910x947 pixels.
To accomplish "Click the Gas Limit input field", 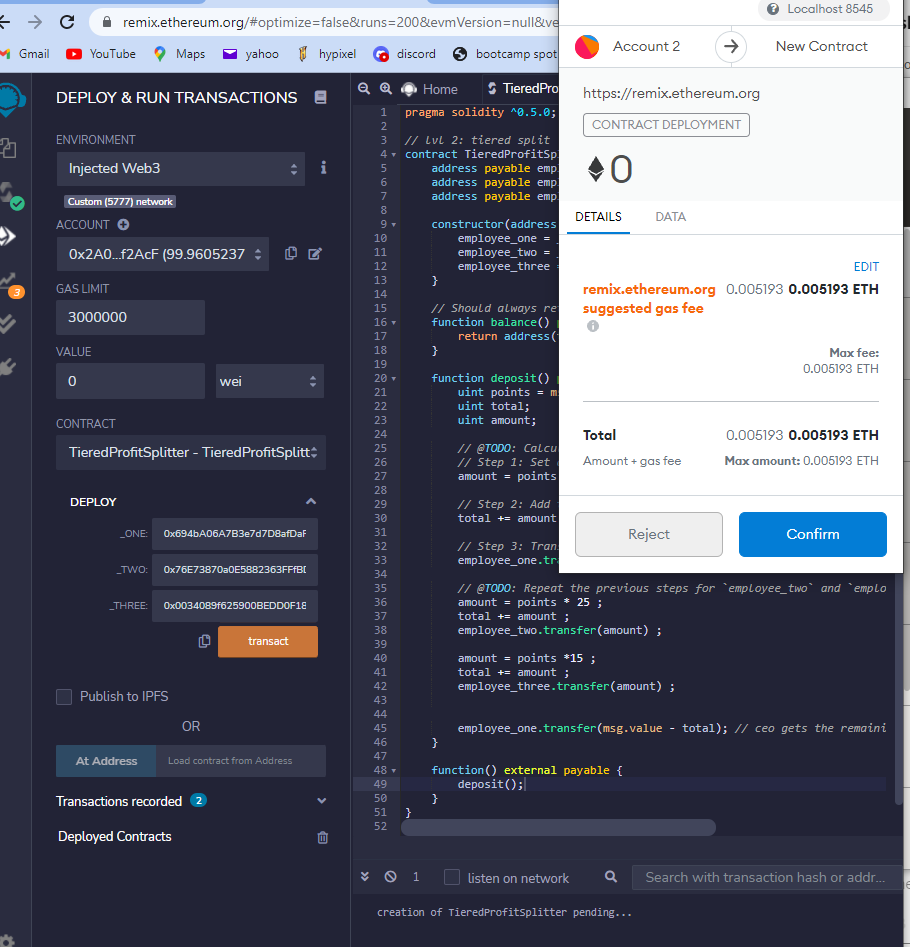I will point(130,318).
